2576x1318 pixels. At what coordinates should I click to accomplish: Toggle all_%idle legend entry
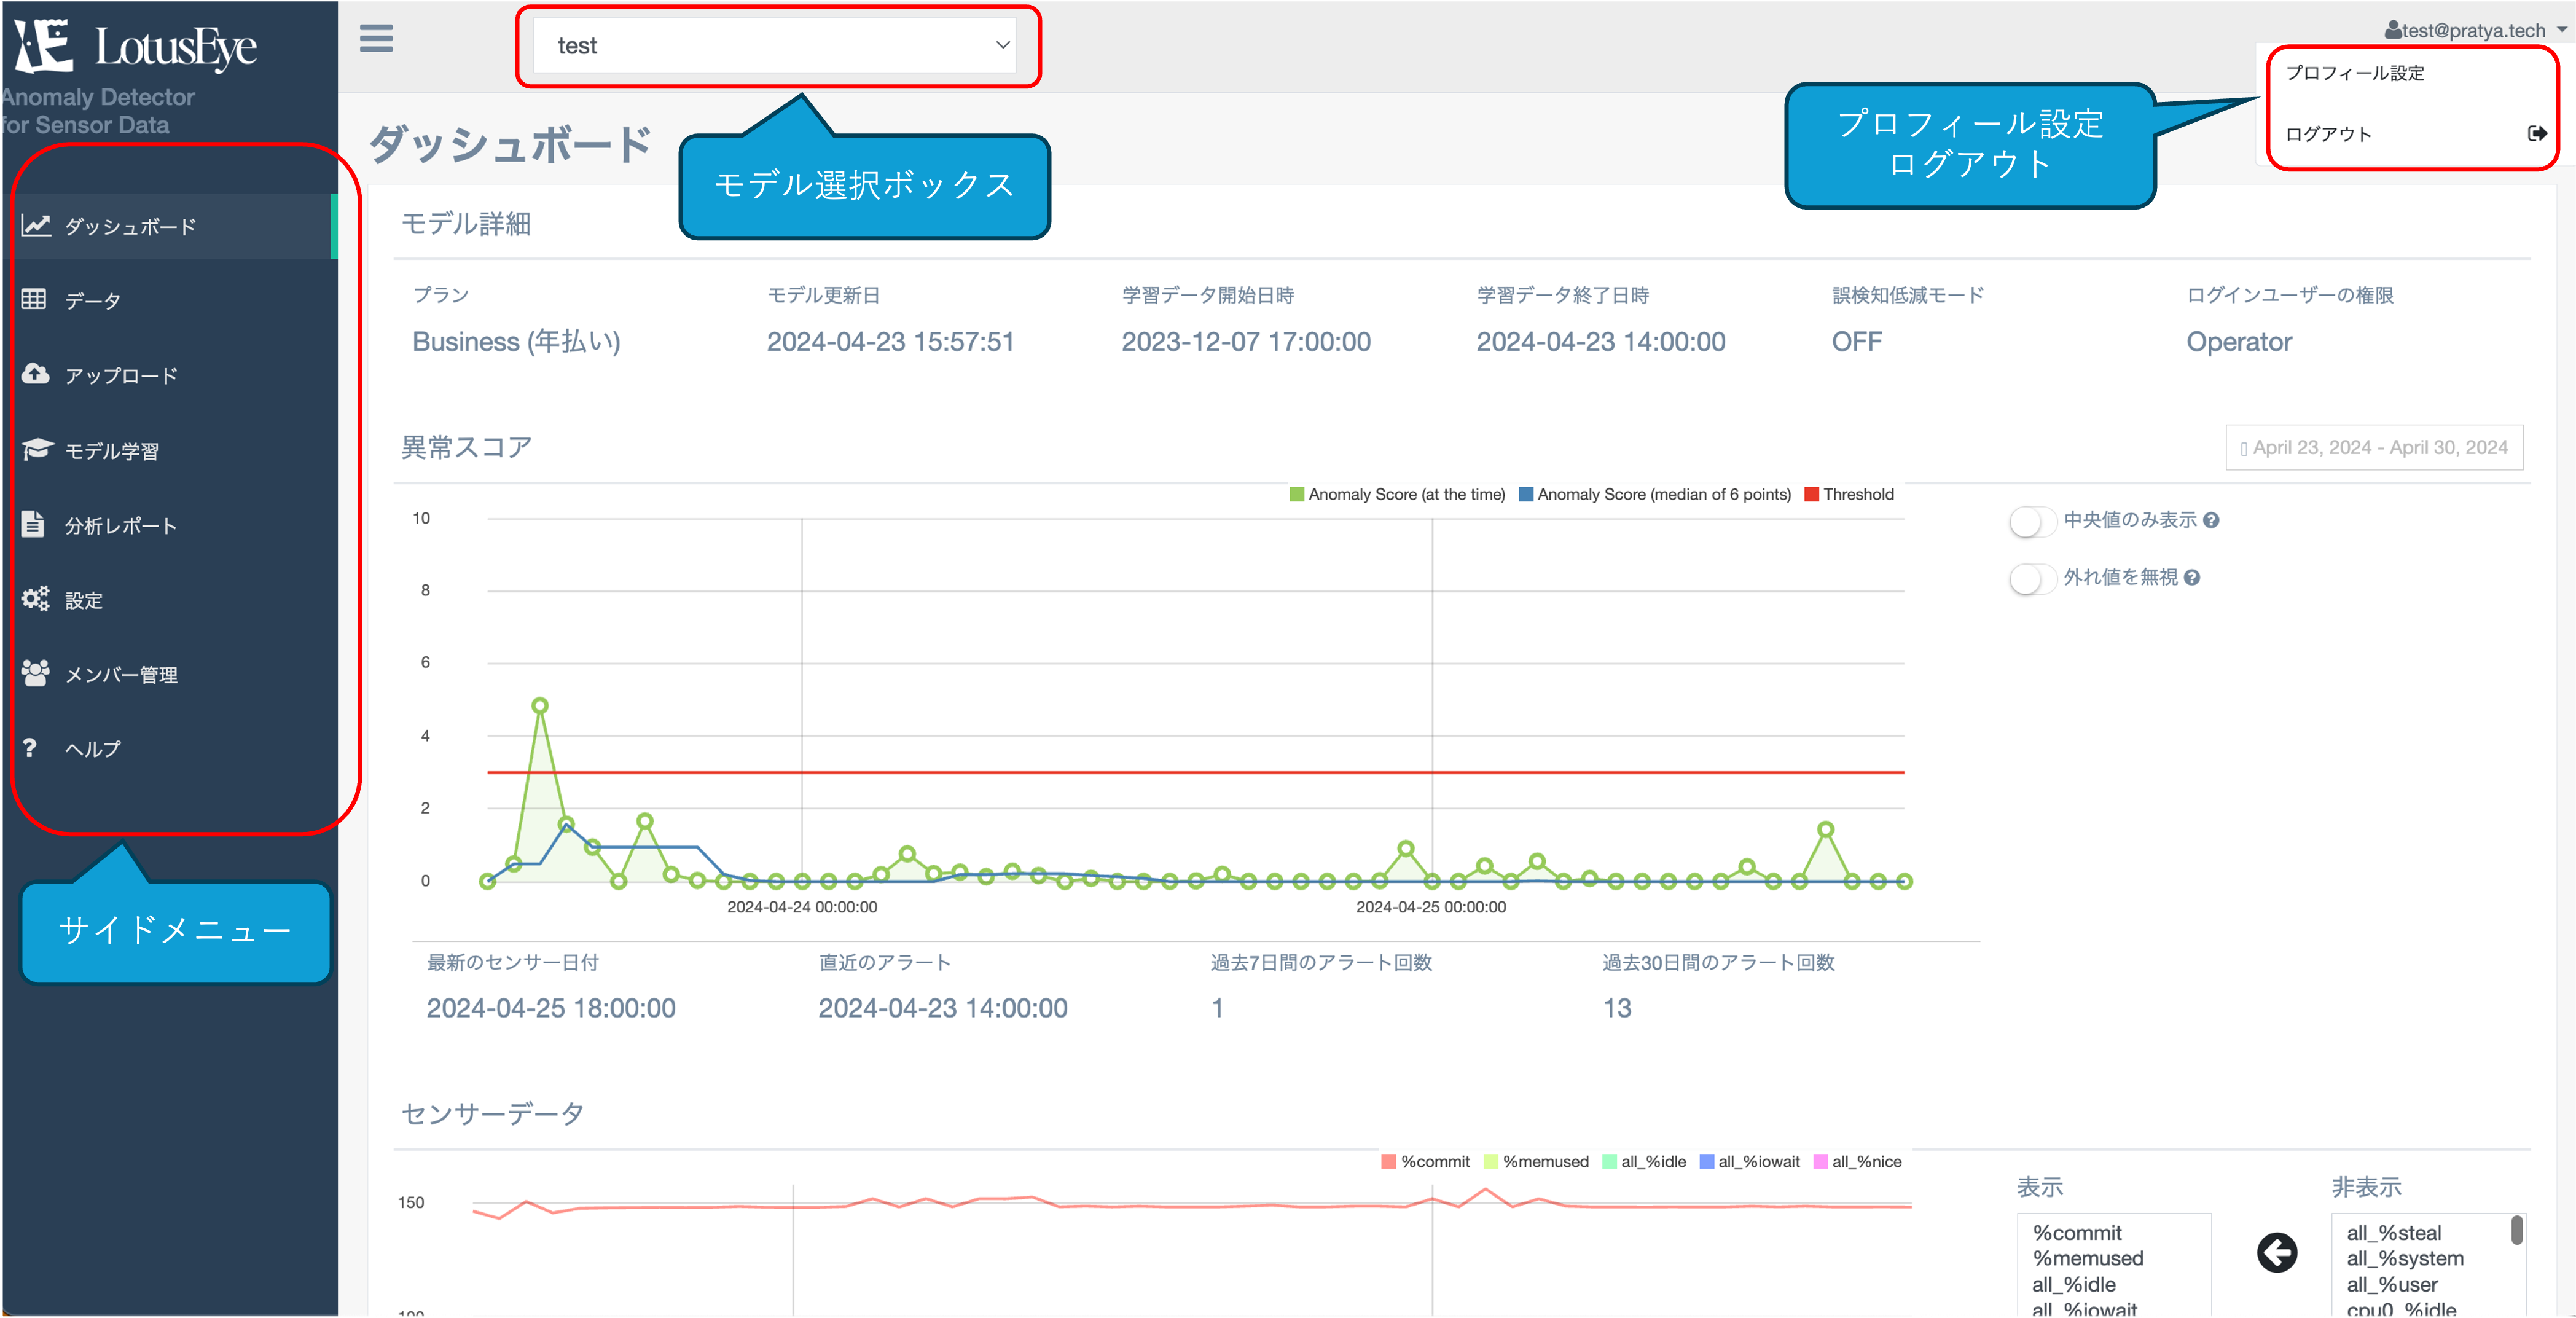click(x=1644, y=1161)
